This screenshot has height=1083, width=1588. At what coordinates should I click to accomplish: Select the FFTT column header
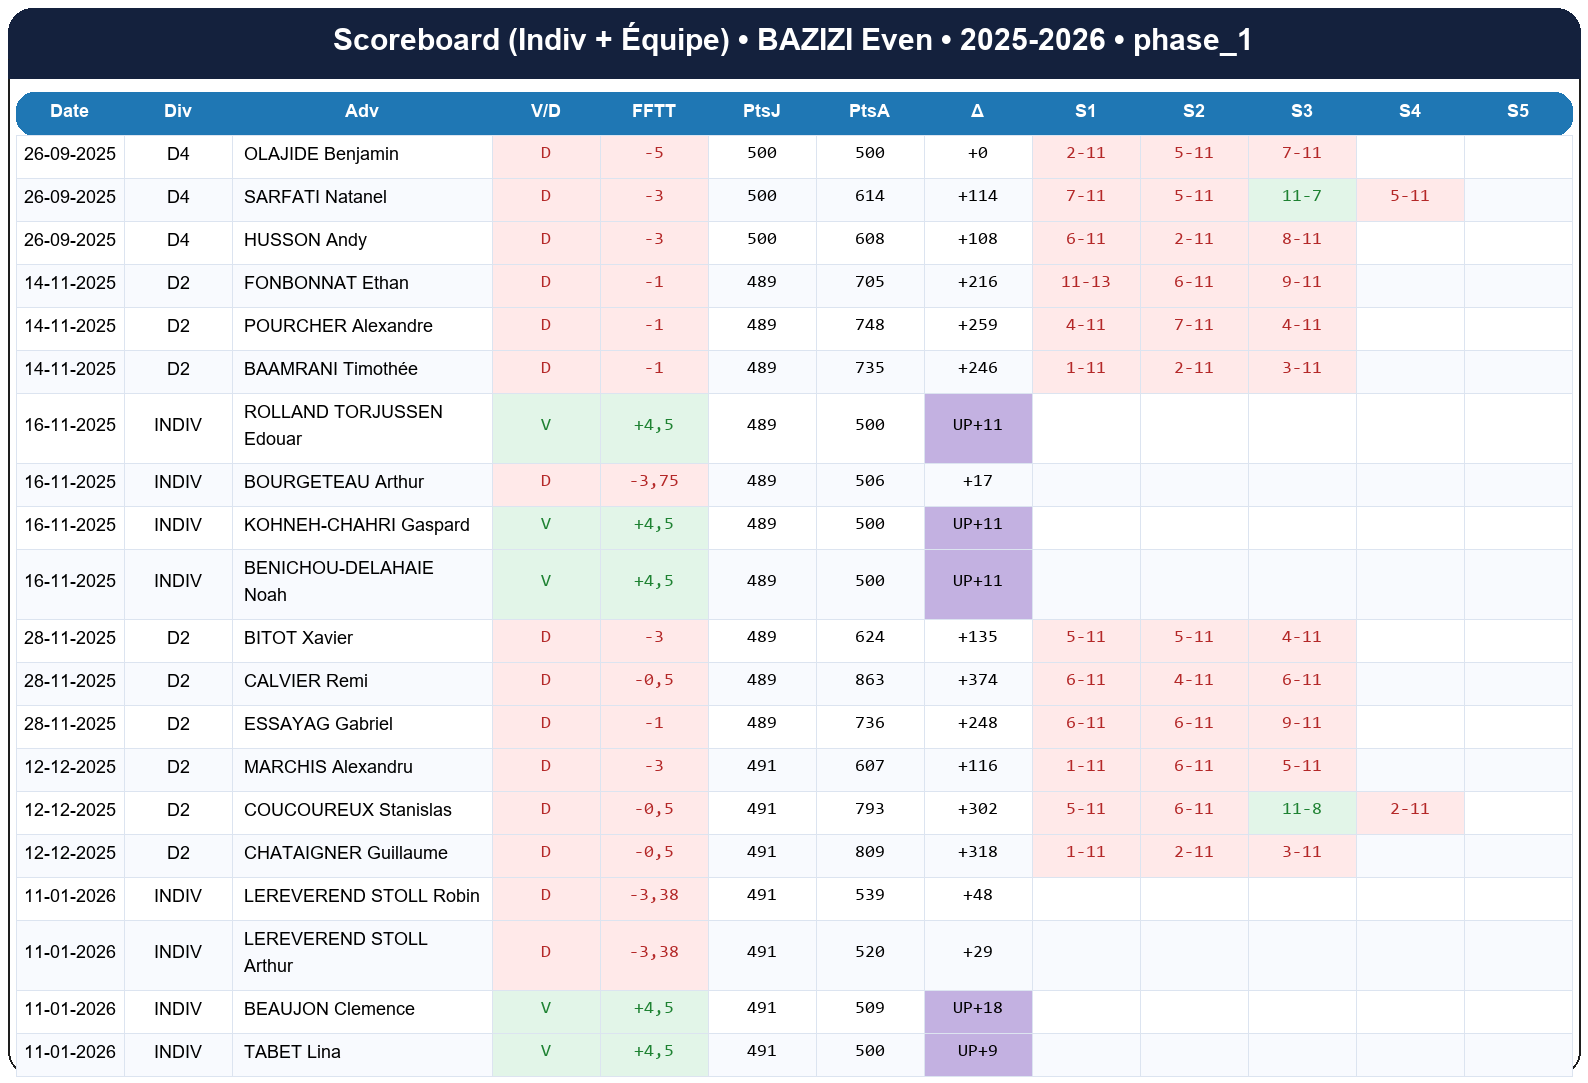coord(653,111)
